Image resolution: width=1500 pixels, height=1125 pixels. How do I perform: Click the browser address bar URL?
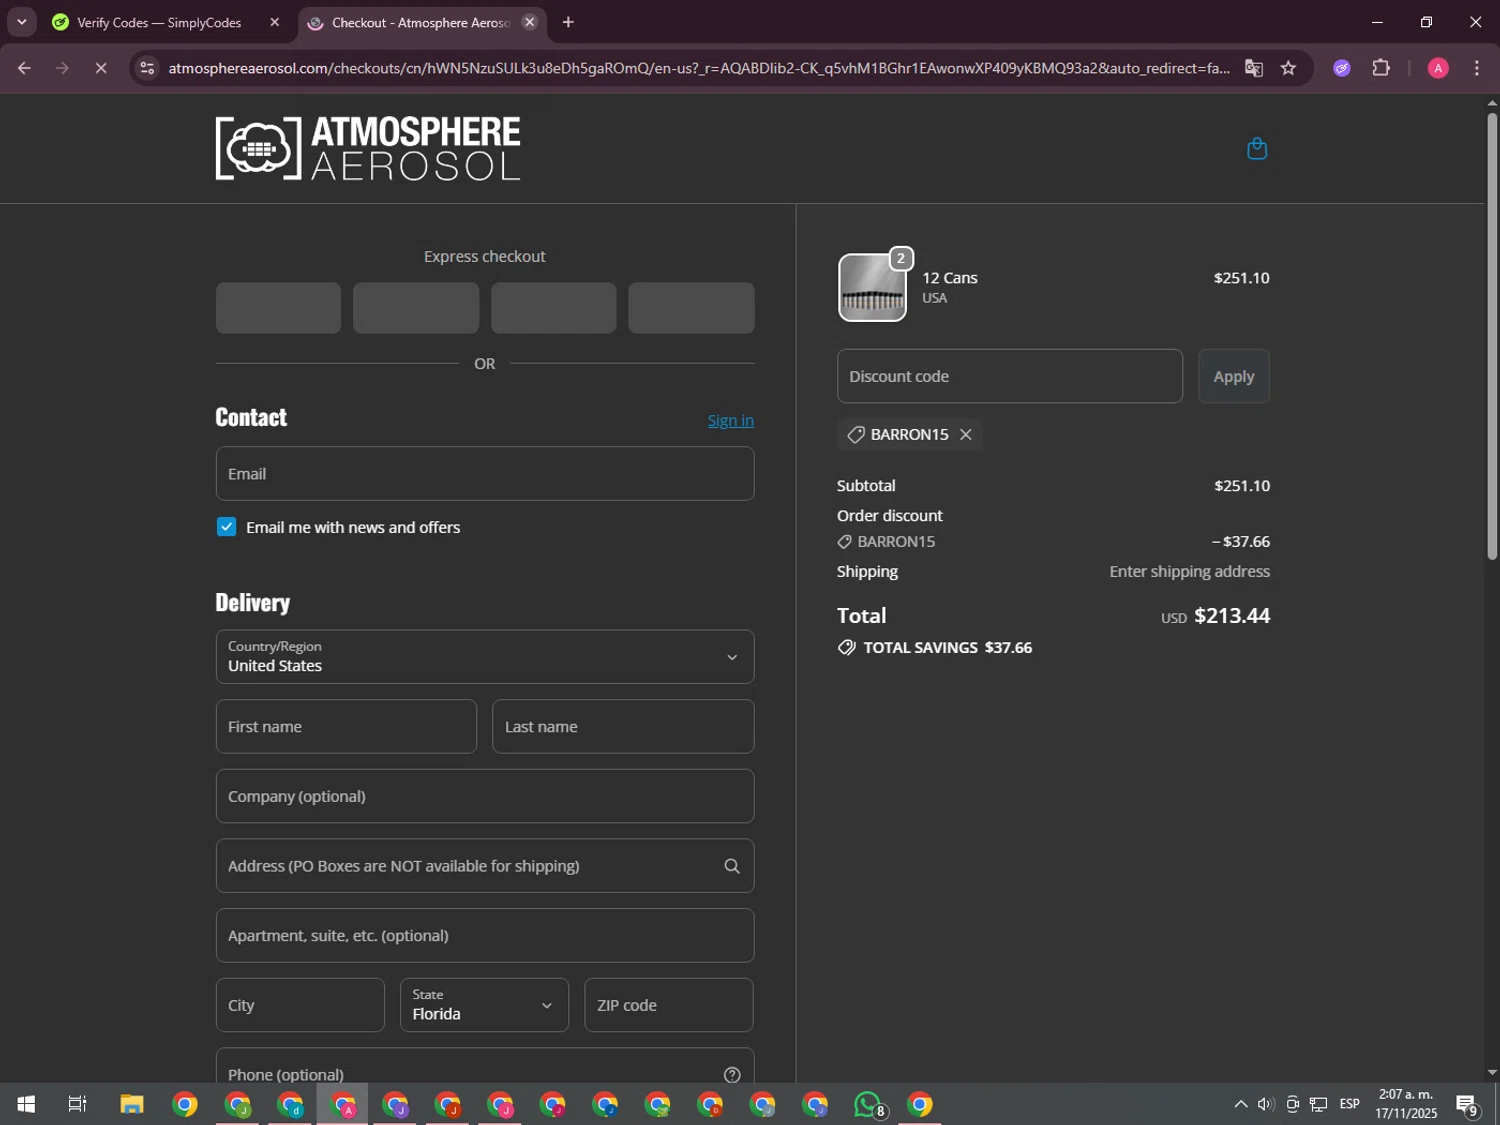[699, 68]
